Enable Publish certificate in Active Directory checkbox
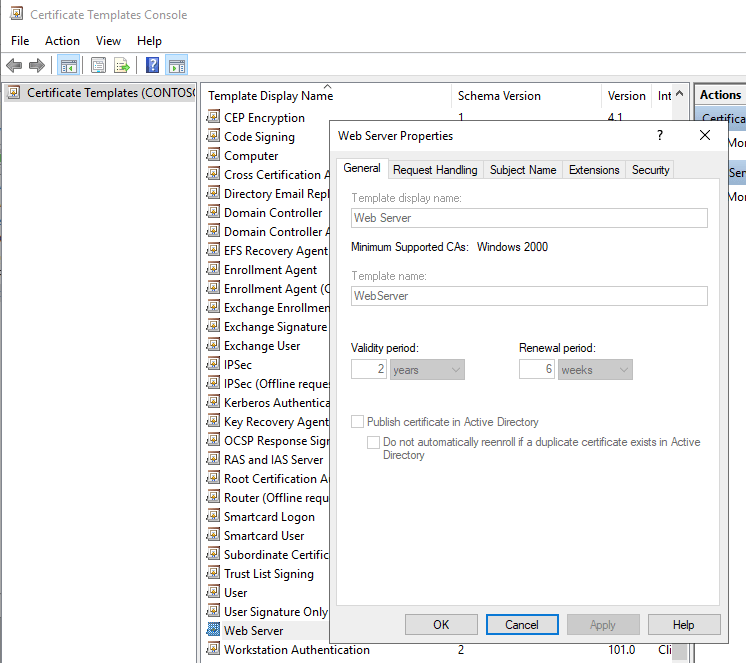Screen dimensions: 746x663 pos(358,422)
